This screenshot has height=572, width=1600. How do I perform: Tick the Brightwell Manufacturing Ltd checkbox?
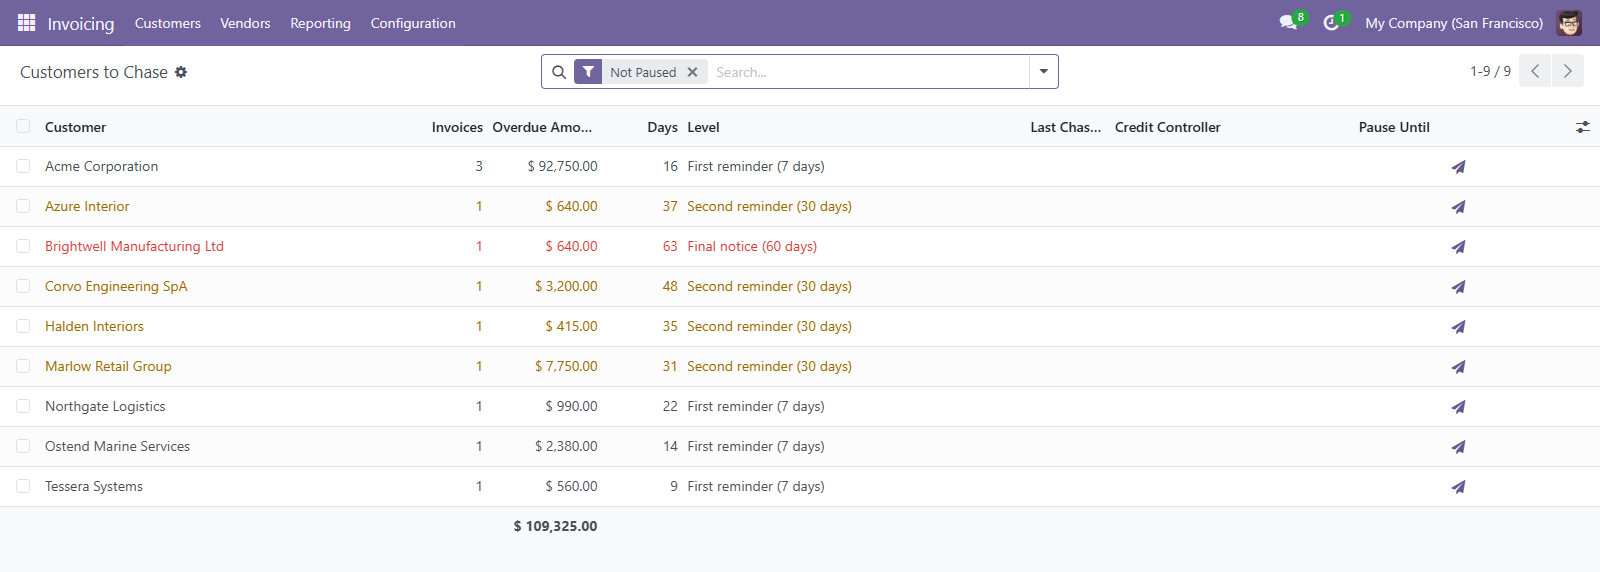23,246
